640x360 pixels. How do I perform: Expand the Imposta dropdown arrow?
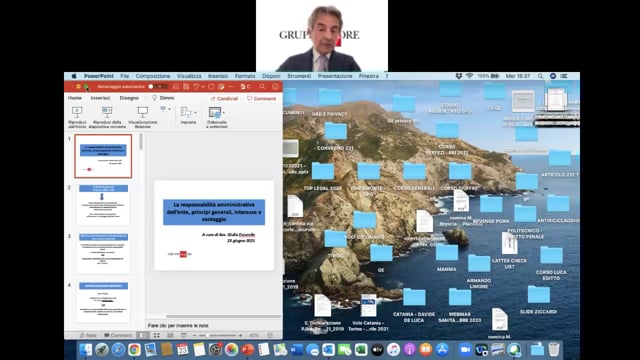[x=196, y=113]
